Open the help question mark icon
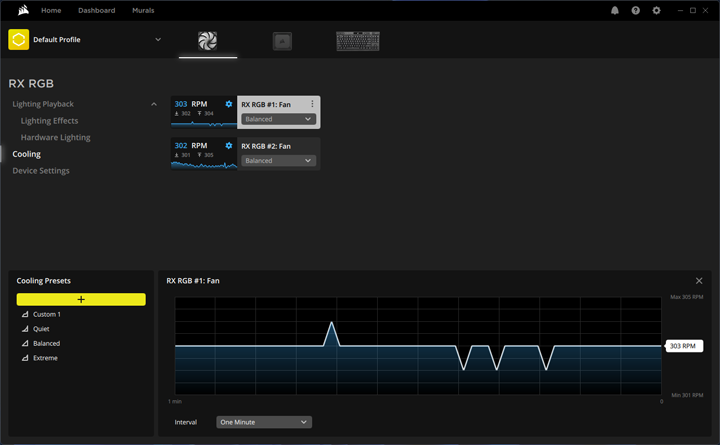720x445 pixels. [636, 10]
